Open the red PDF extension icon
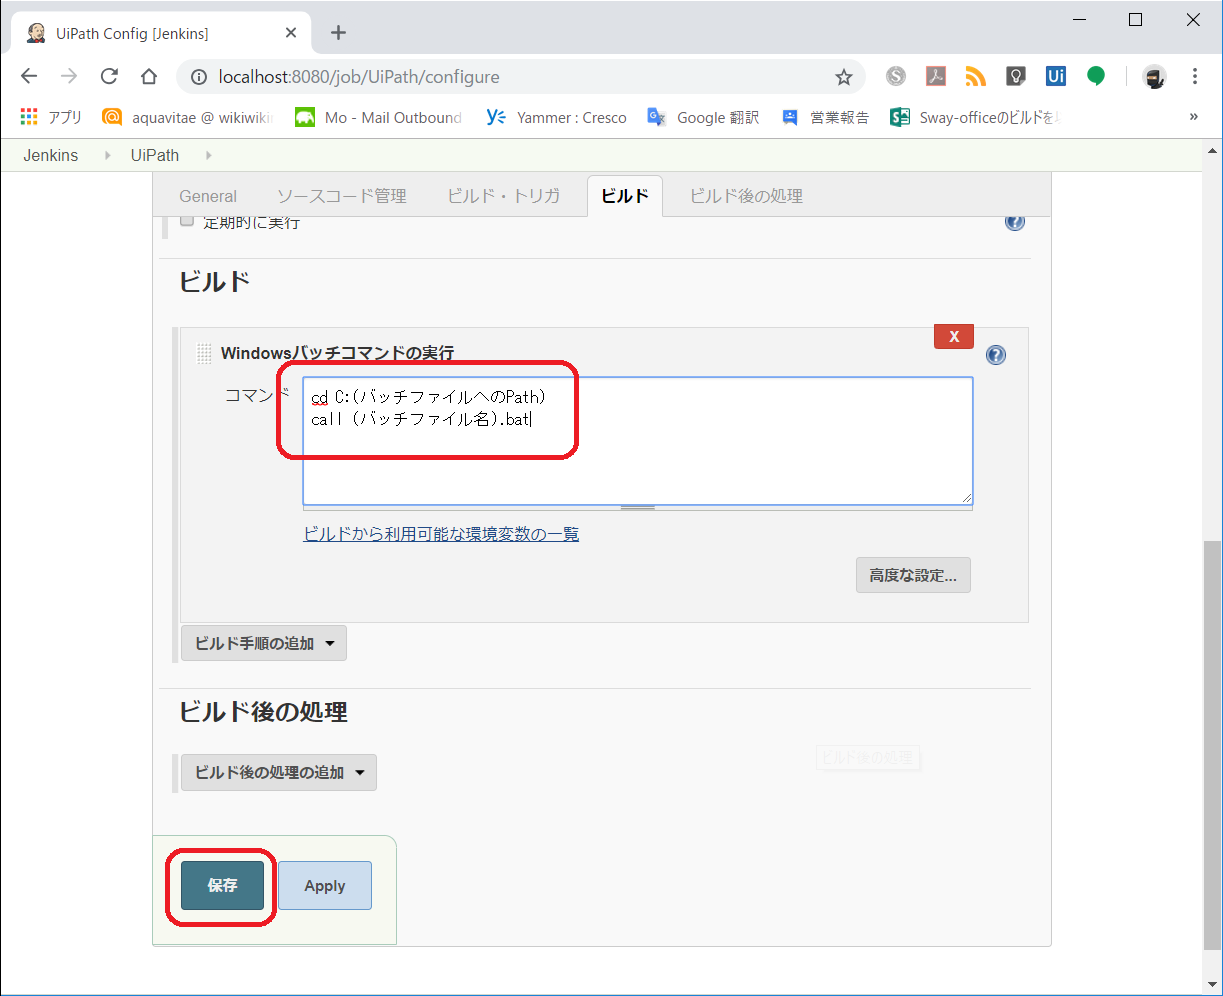This screenshot has height=996, width=1223. pyautogui.click(x=935, y=76)
